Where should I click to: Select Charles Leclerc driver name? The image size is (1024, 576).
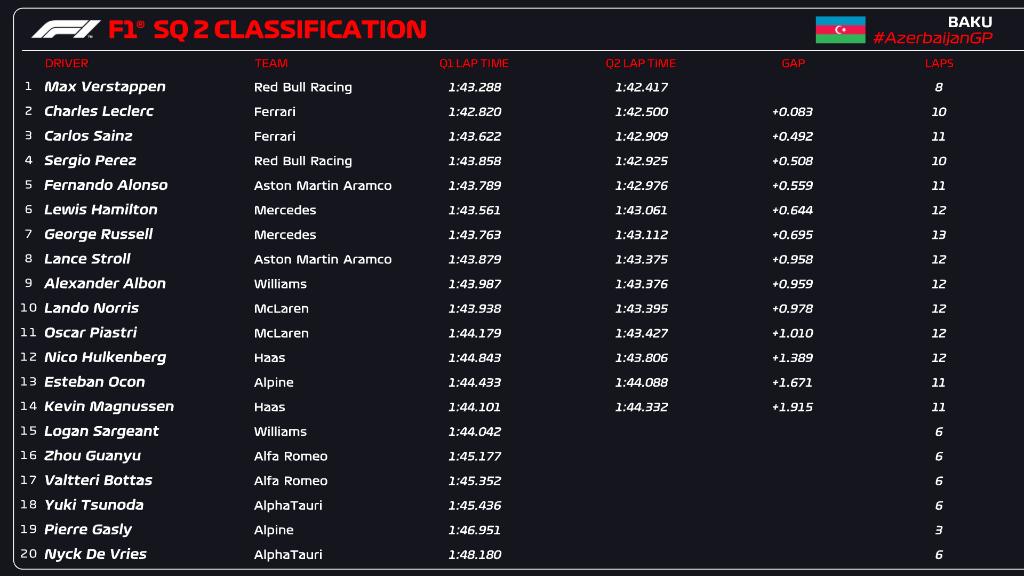point(99,111)
